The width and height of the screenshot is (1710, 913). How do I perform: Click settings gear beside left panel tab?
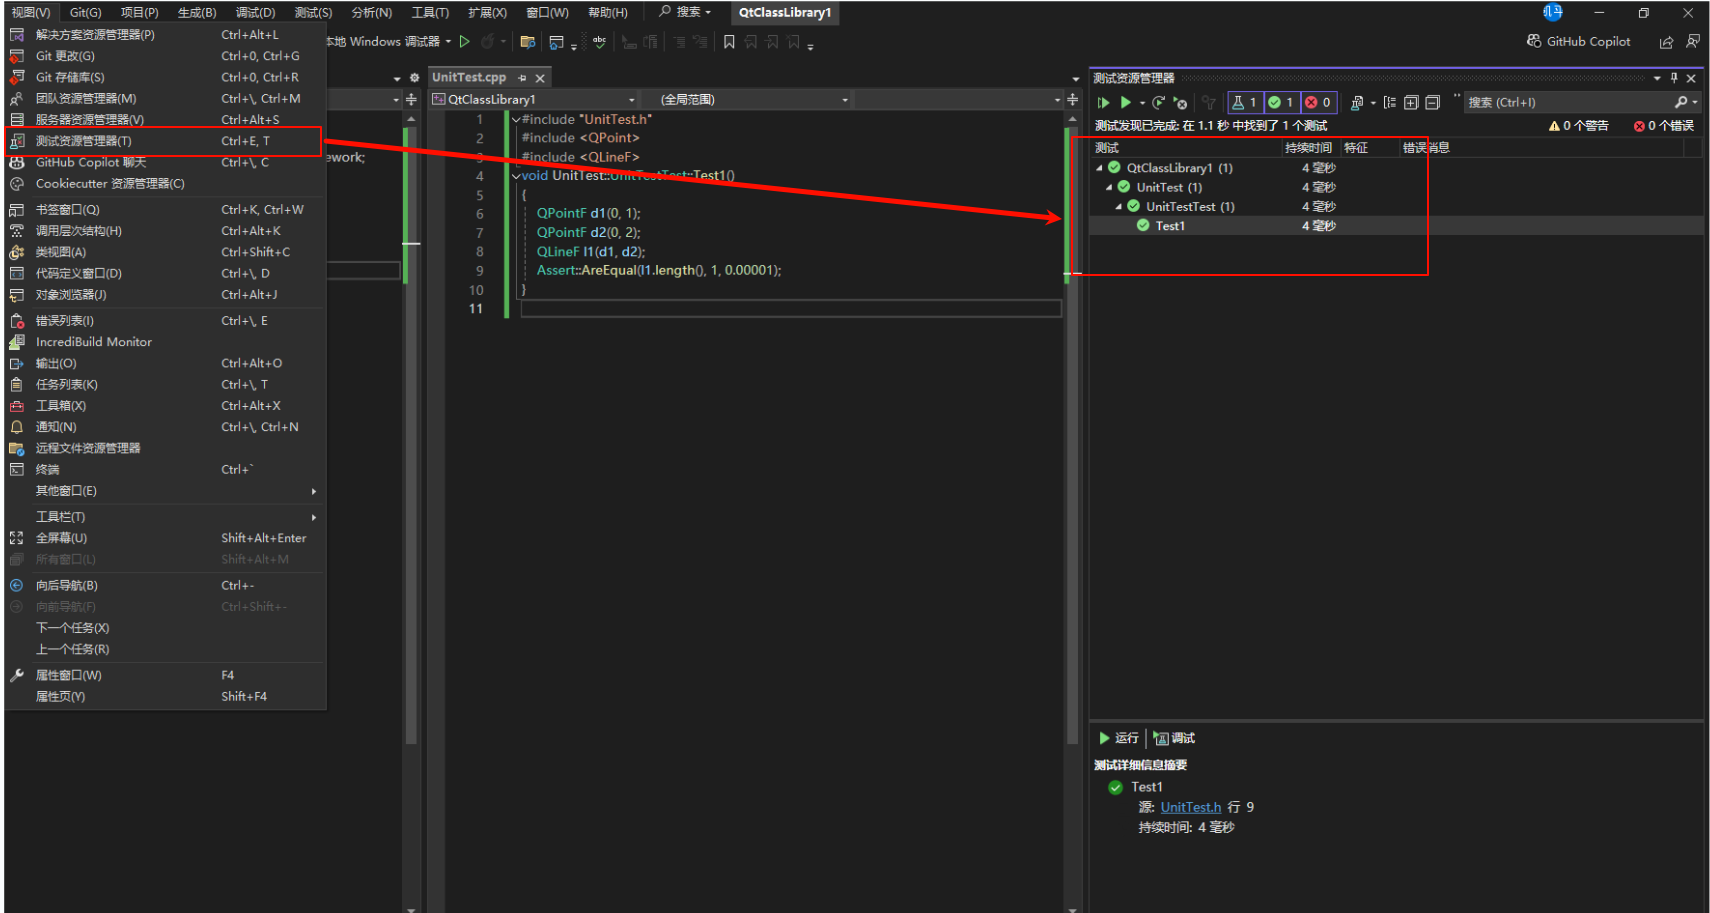[415, 78]
